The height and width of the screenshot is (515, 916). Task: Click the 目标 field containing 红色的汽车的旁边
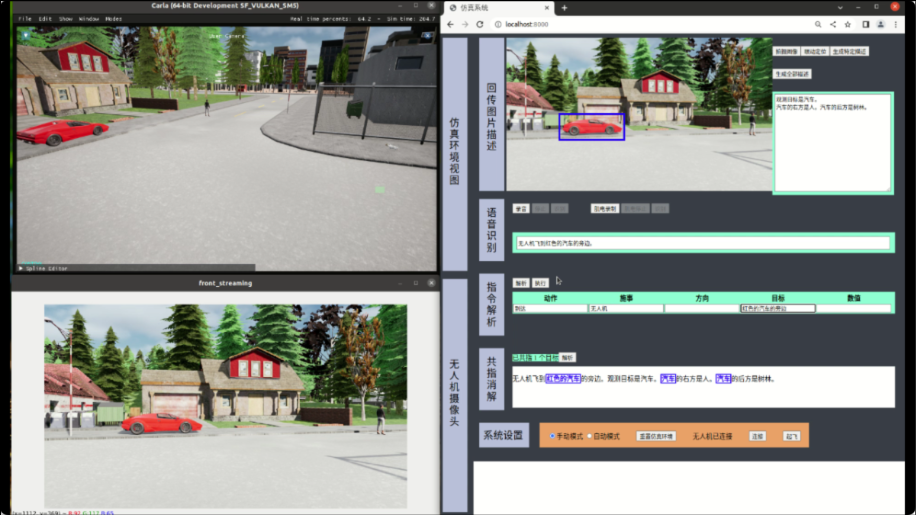point(777,309)
